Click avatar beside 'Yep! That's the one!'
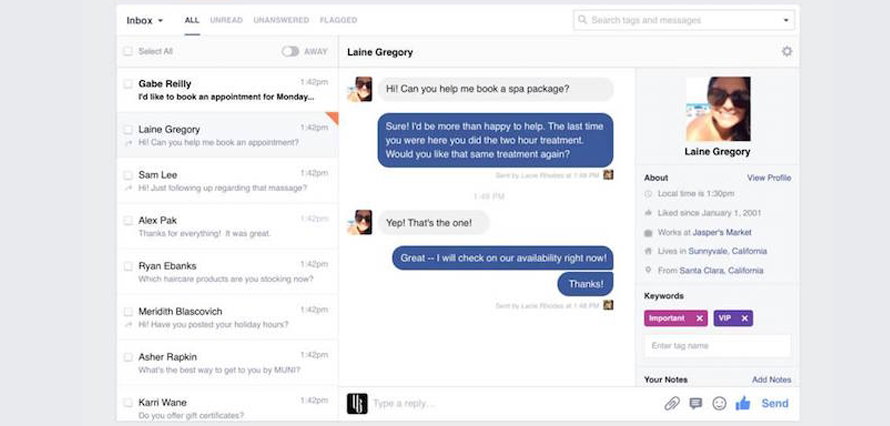The width and height of the screenshot is (890, 426). (359, 222)
